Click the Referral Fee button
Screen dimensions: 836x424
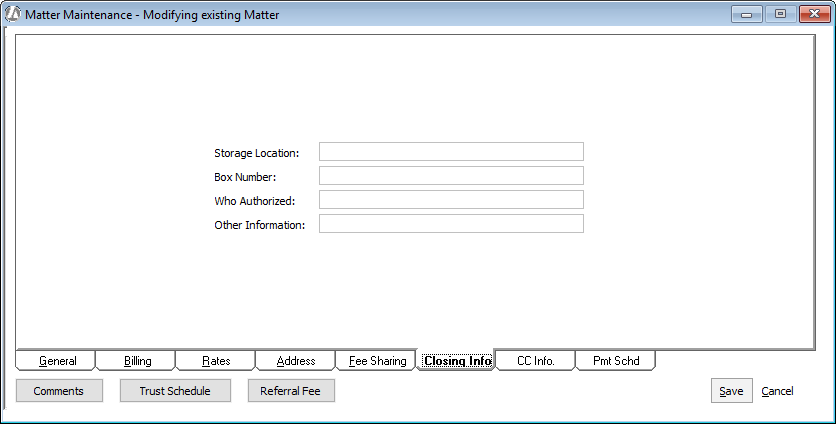click(291, 391)
